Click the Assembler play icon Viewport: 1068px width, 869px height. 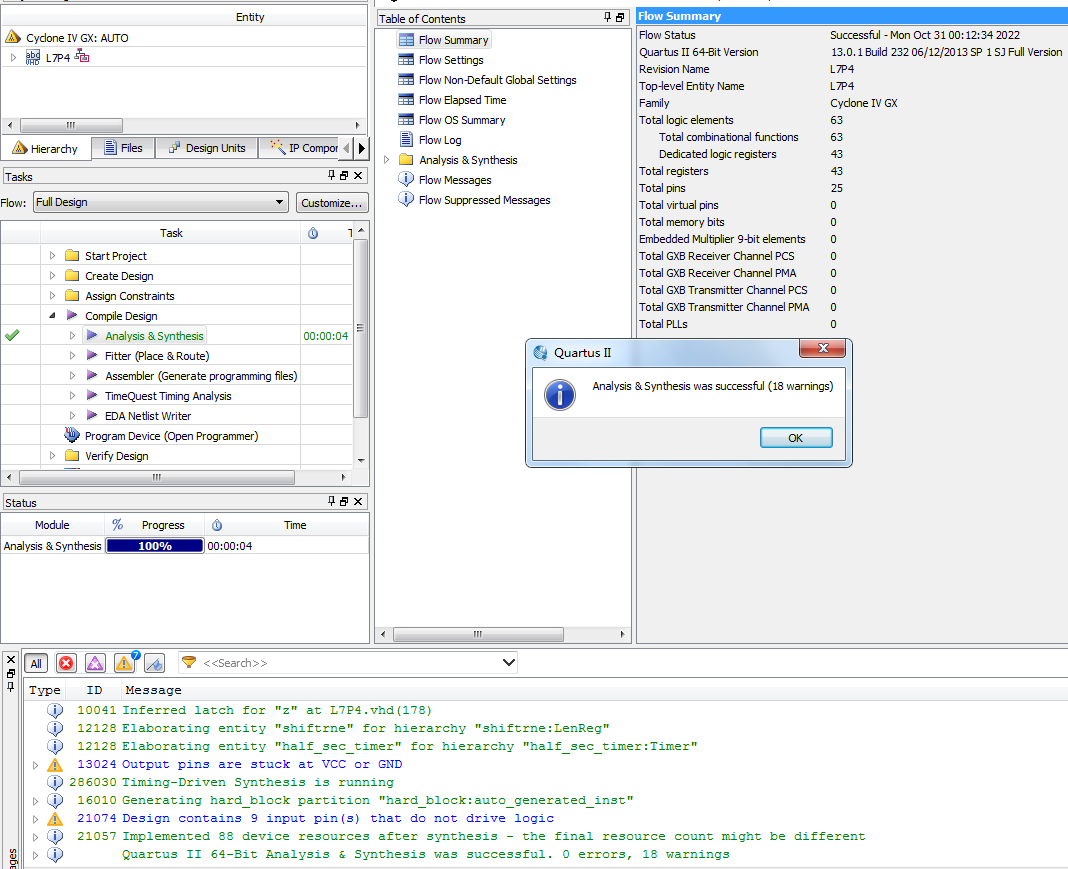click(92, 375)
